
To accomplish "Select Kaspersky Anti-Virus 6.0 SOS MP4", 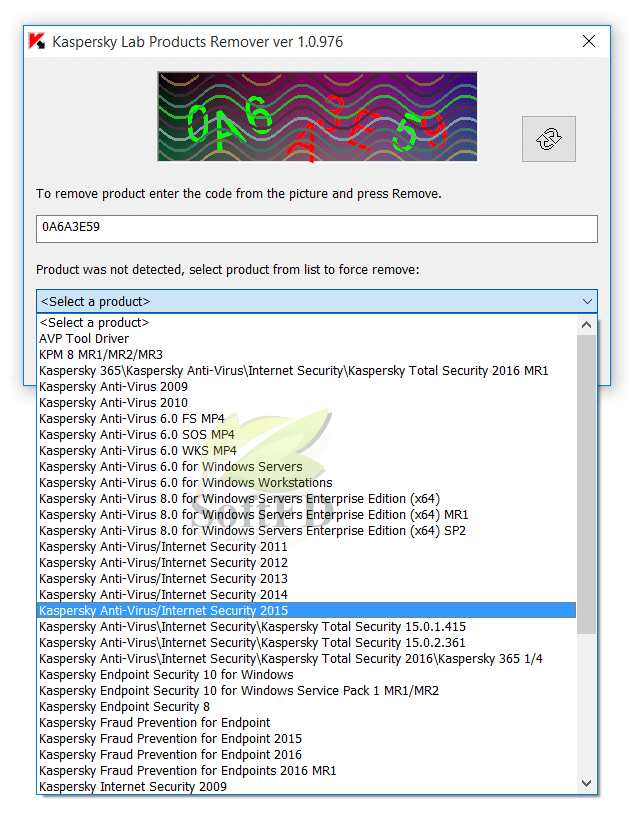I will coord(306,434).
